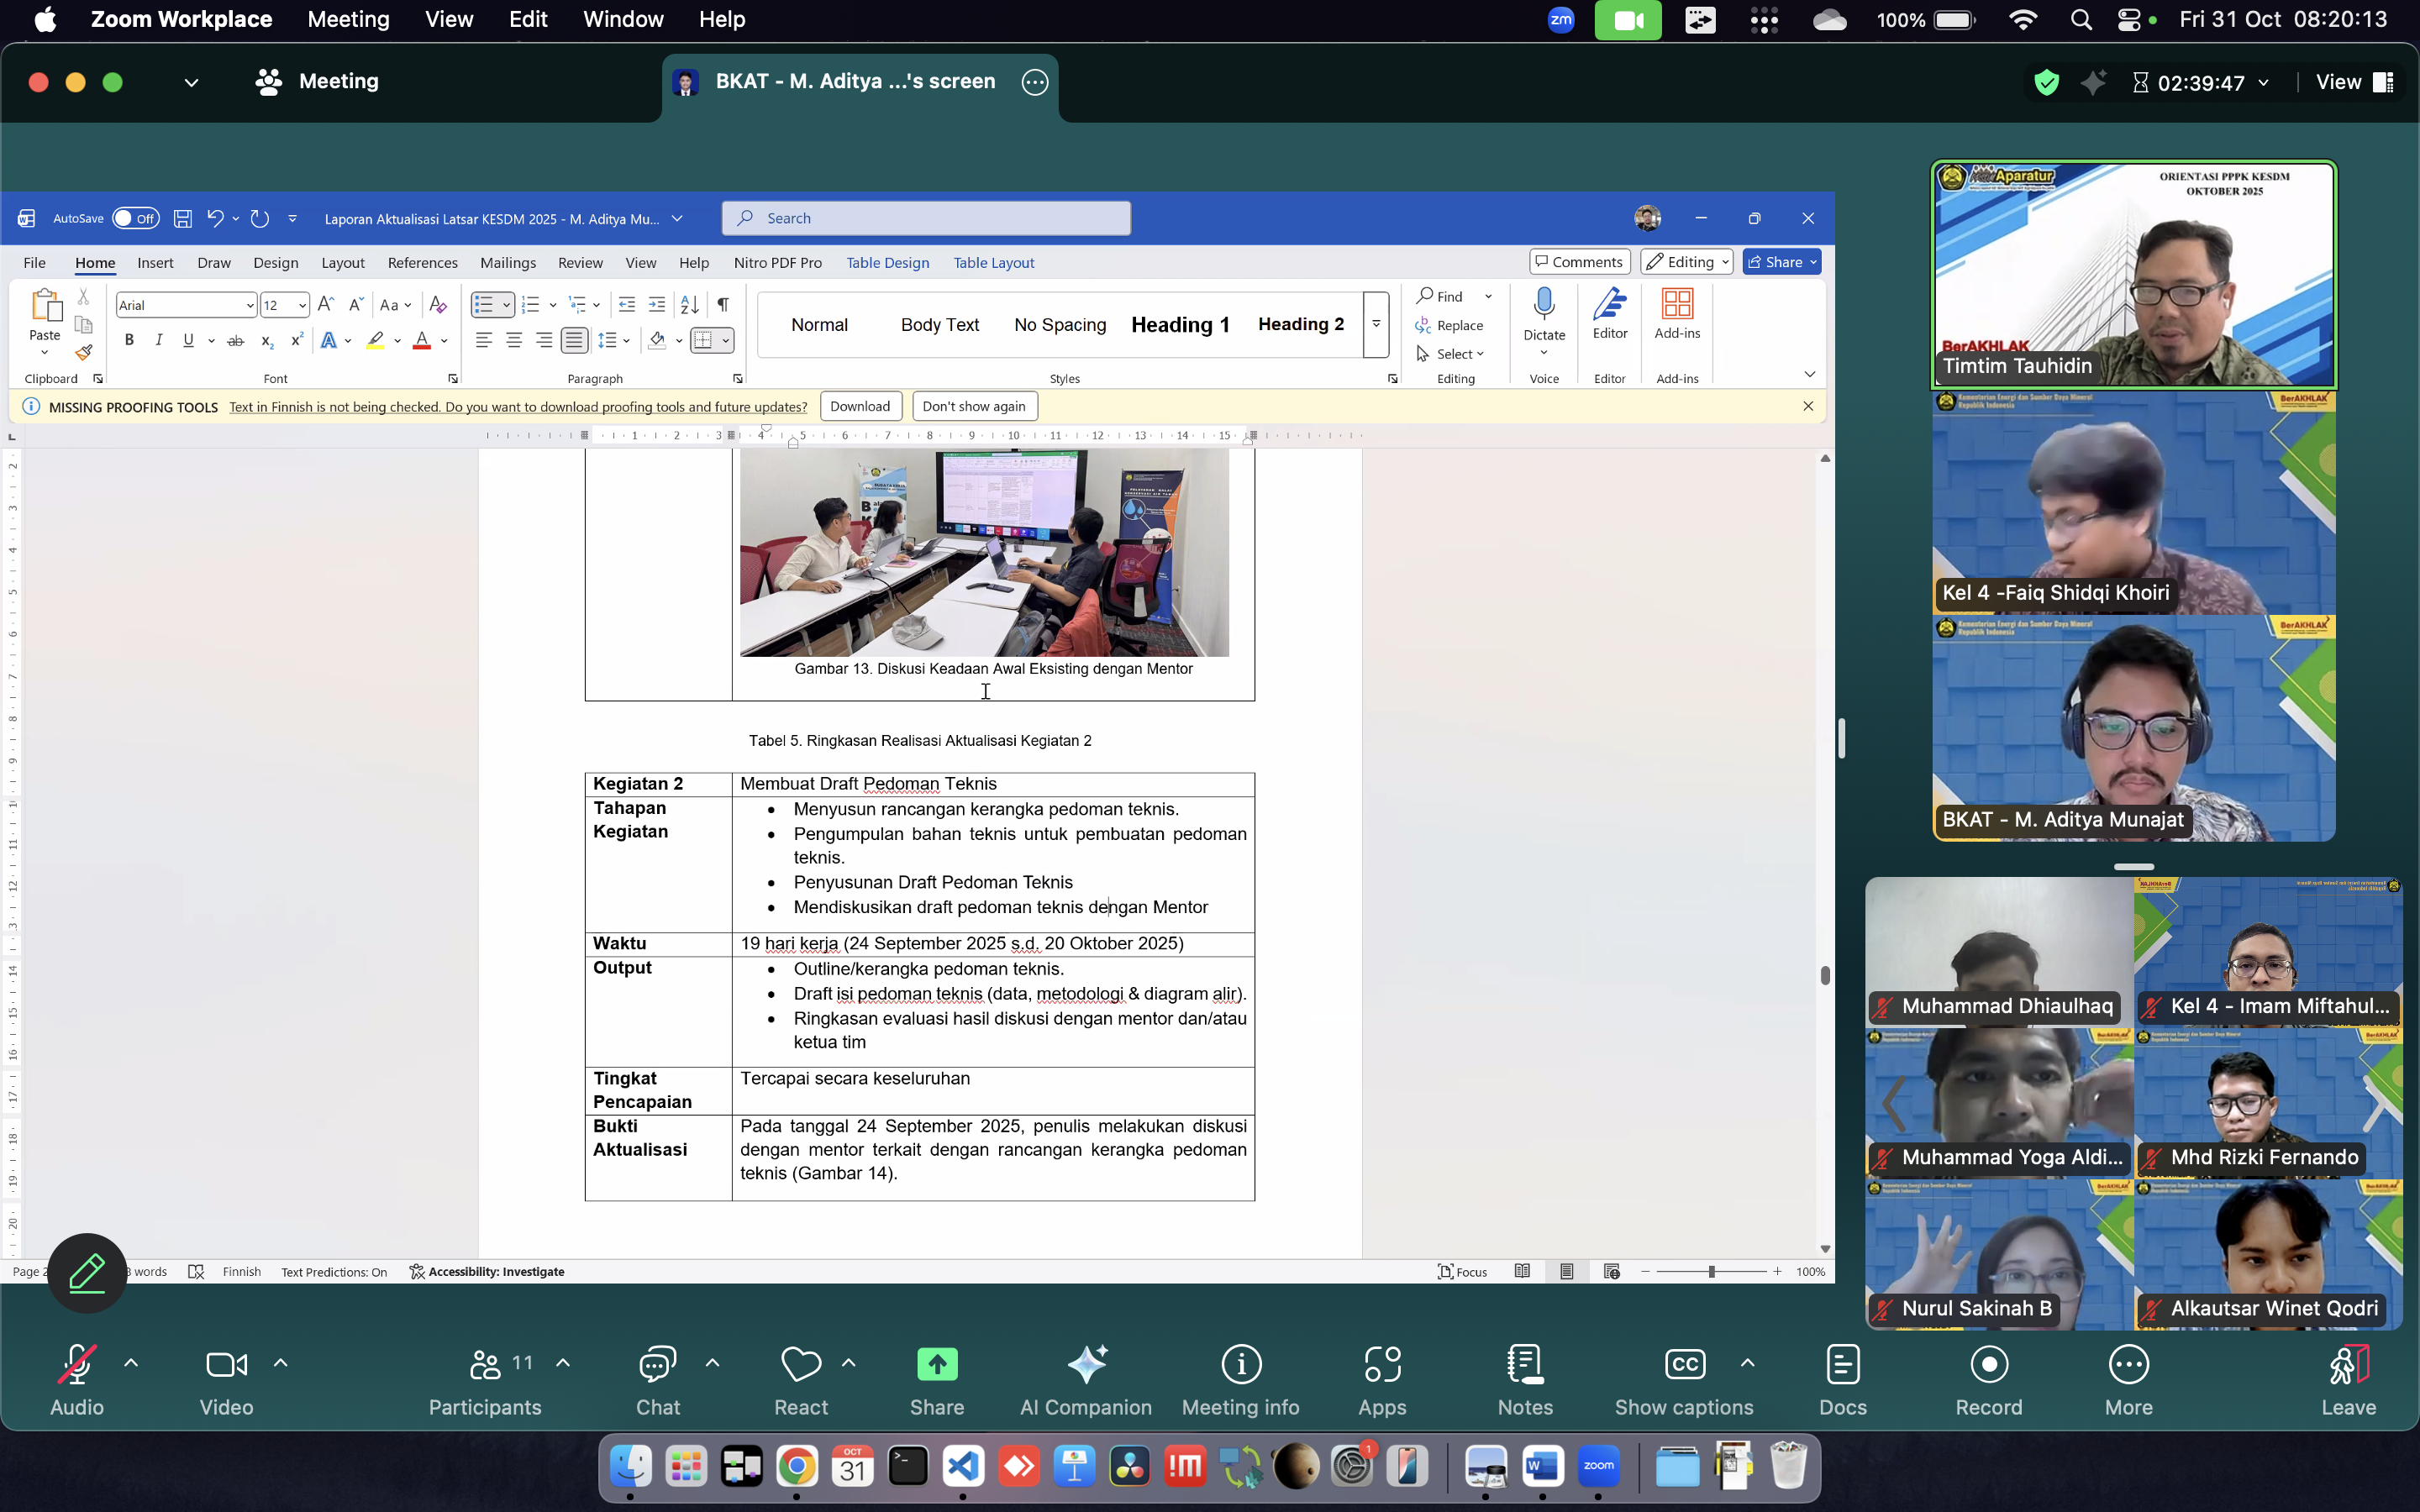Screen dimensions: 2420x1512
Task: Click the Download proofing tools button
Action: pyautogui.click(x=860, y=407)
